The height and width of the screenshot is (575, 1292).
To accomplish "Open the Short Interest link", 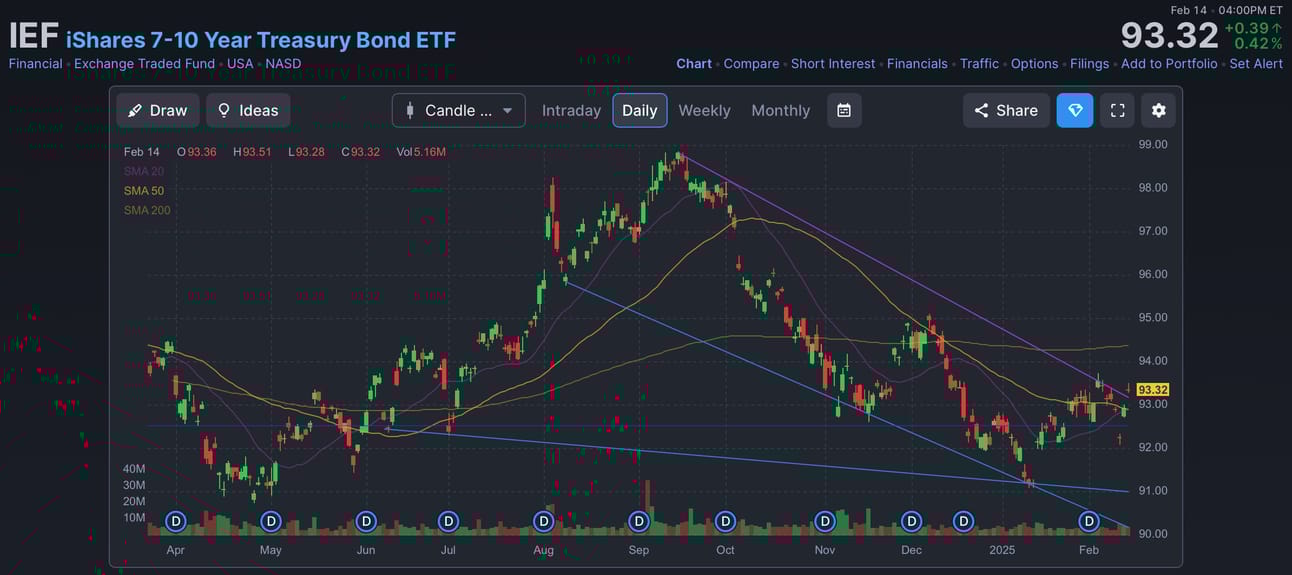I will click(833, 63).
